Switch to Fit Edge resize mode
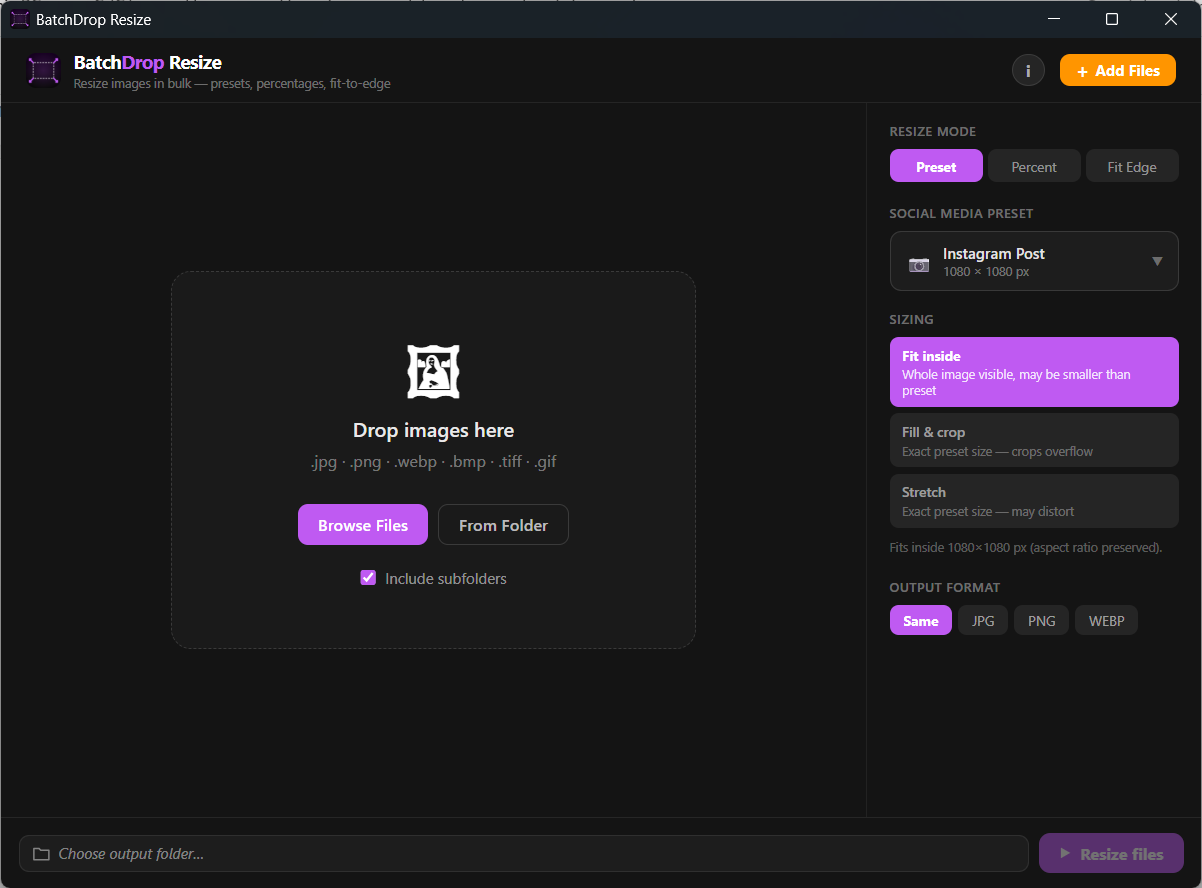 (1132, 166)
